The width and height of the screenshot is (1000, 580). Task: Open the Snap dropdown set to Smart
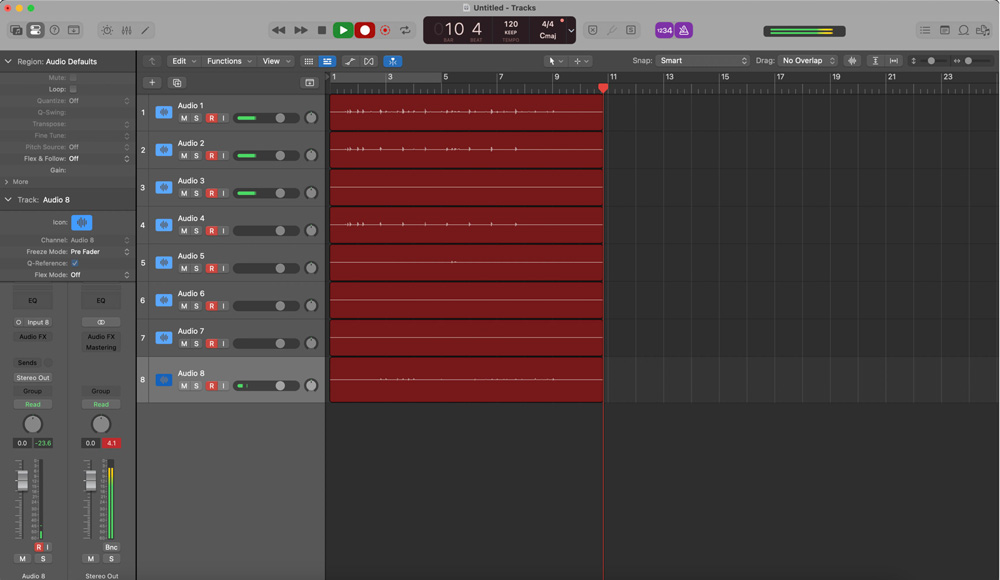[x=703, y=61]
